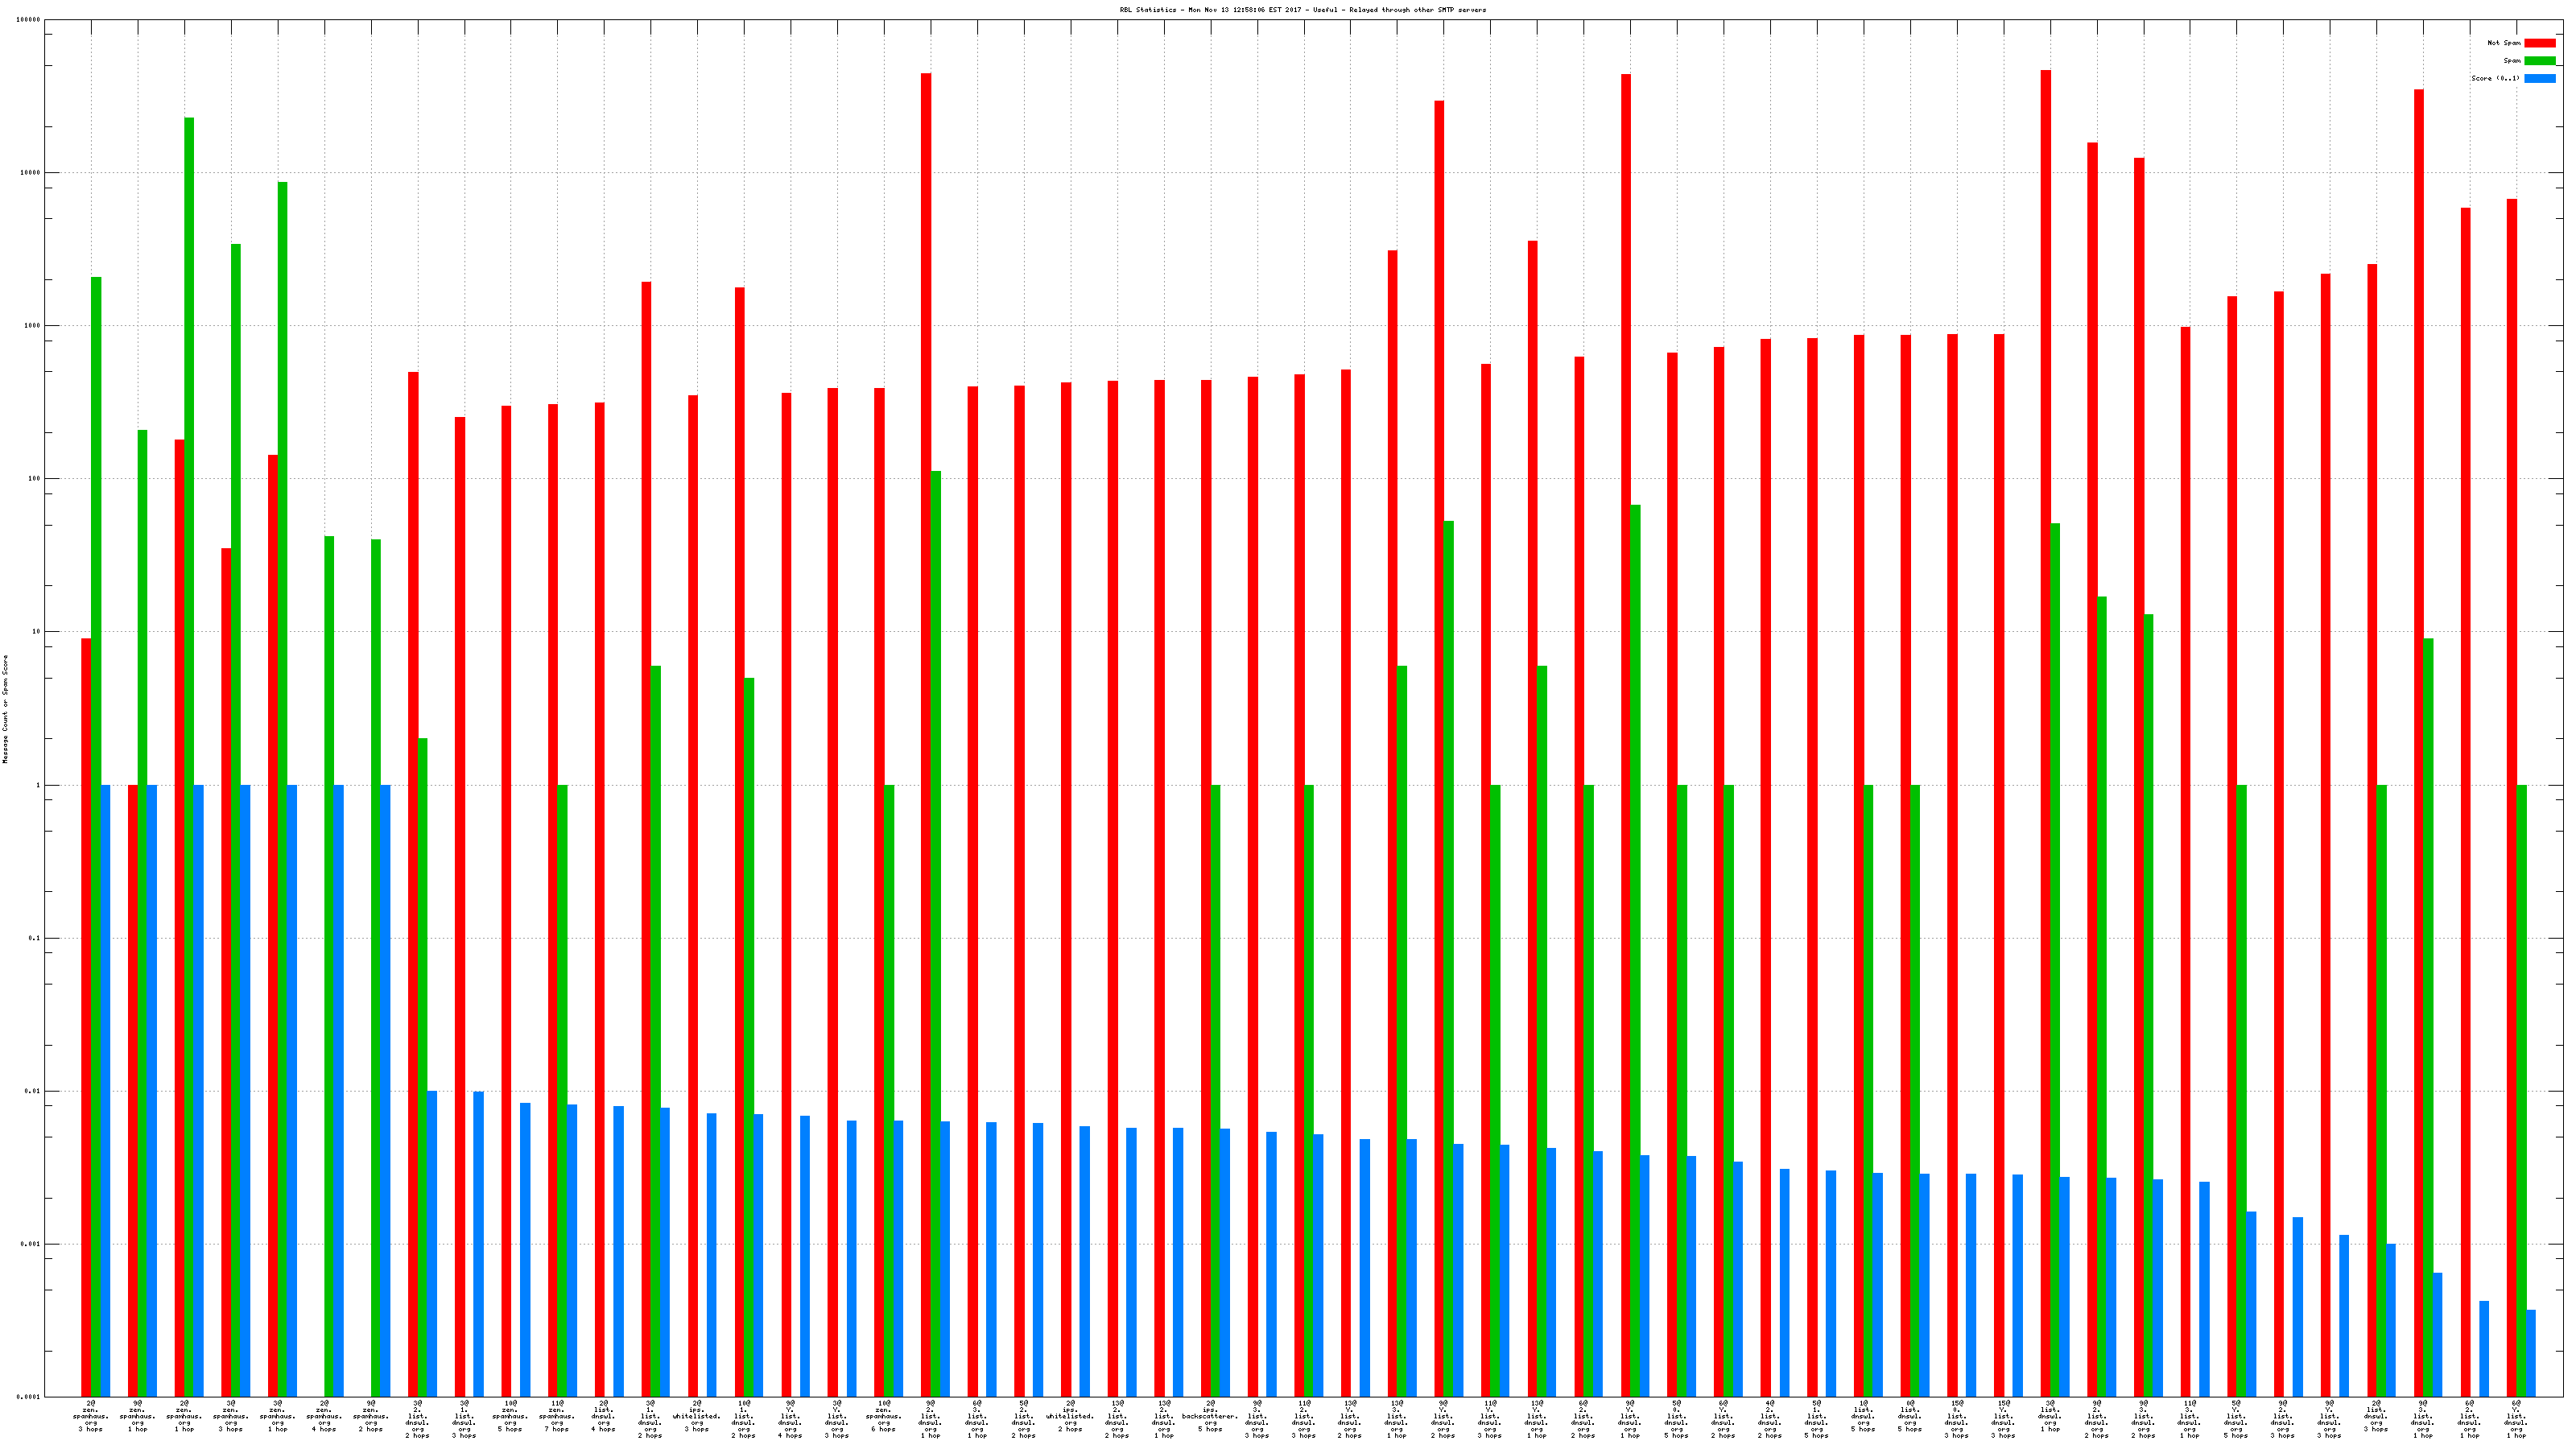Click the 'zen.spamhaus.org 6 hops' axis label

coord(883,1416)
